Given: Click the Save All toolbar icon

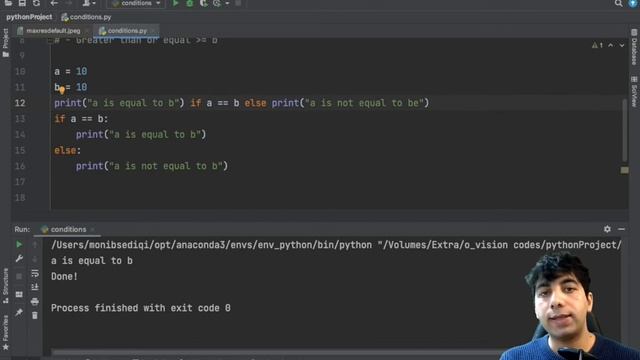Looking at the screenshot, I should click(x=22, y=3).
